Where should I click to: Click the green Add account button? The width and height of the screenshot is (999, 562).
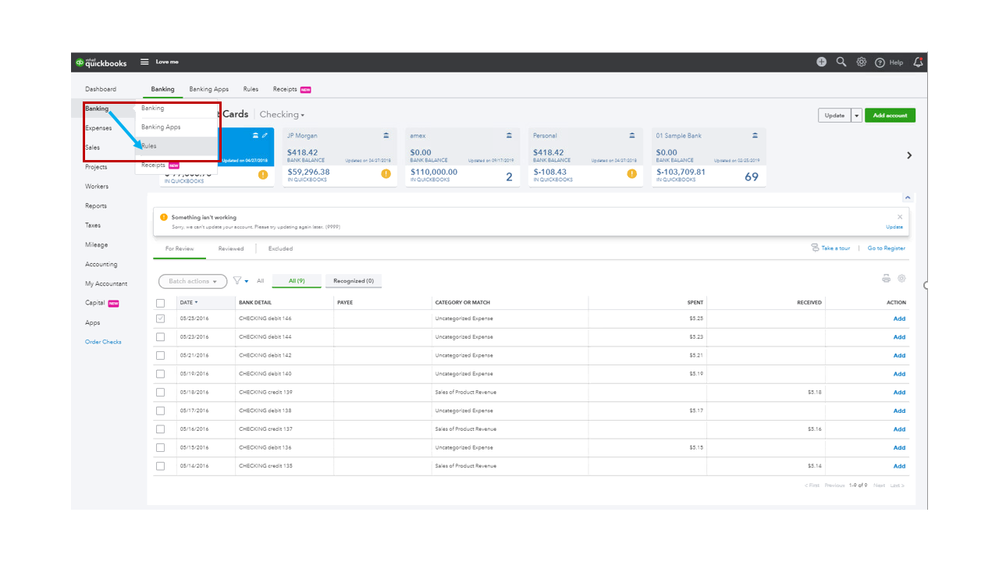click(x=890, y=115)
